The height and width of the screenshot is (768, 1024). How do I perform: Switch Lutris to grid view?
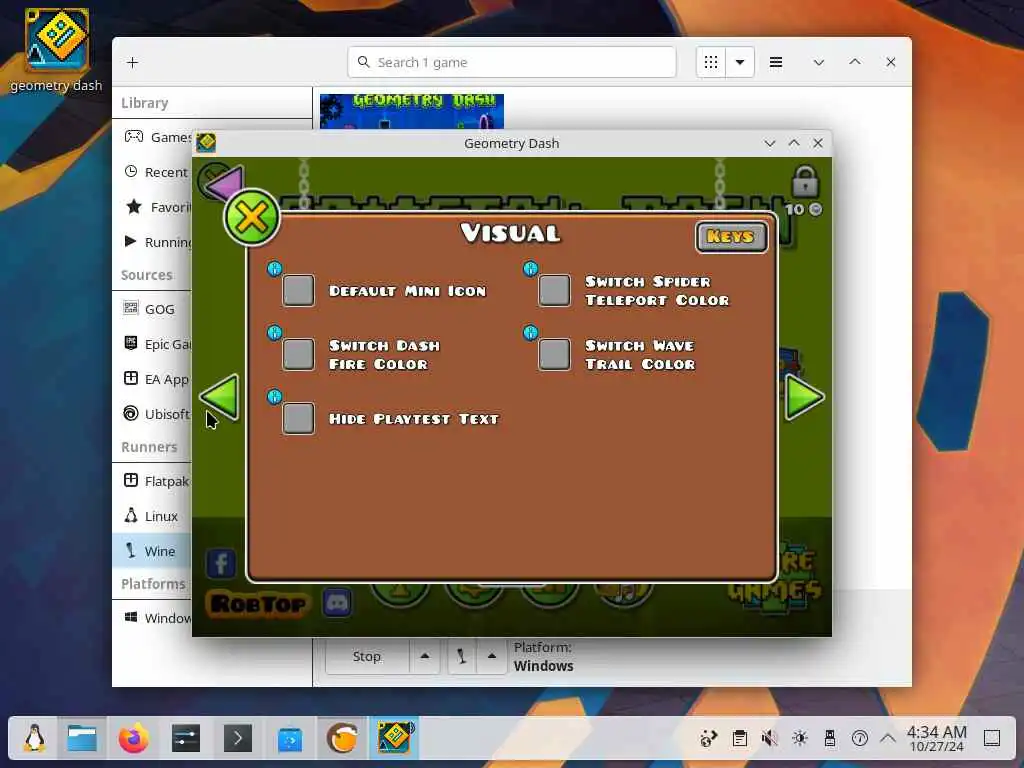coord(711,63)
